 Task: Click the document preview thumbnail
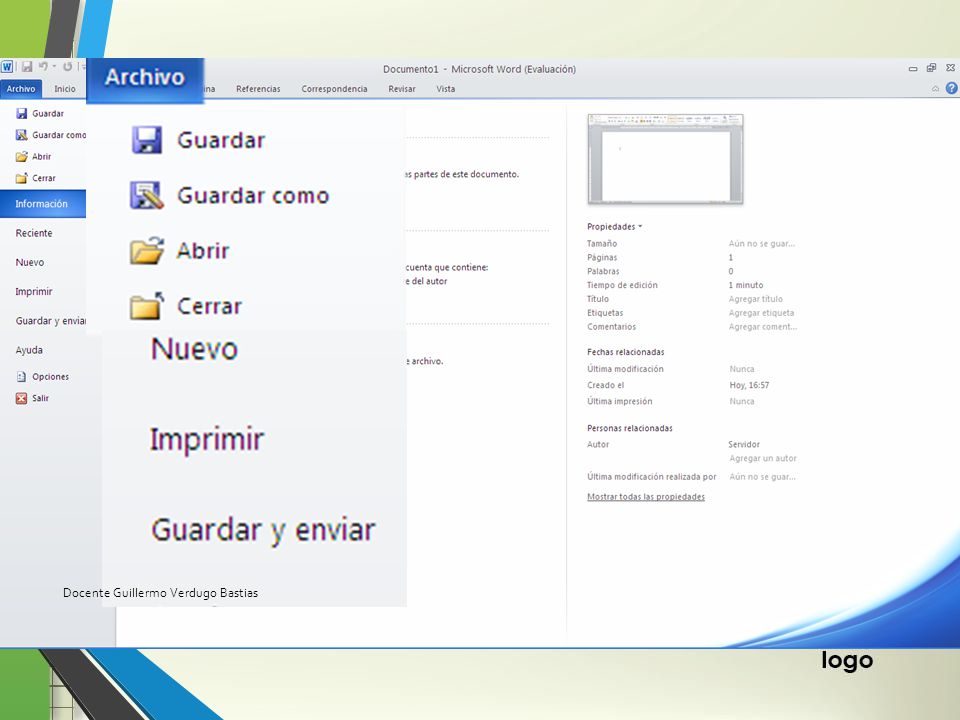[666, 159]
